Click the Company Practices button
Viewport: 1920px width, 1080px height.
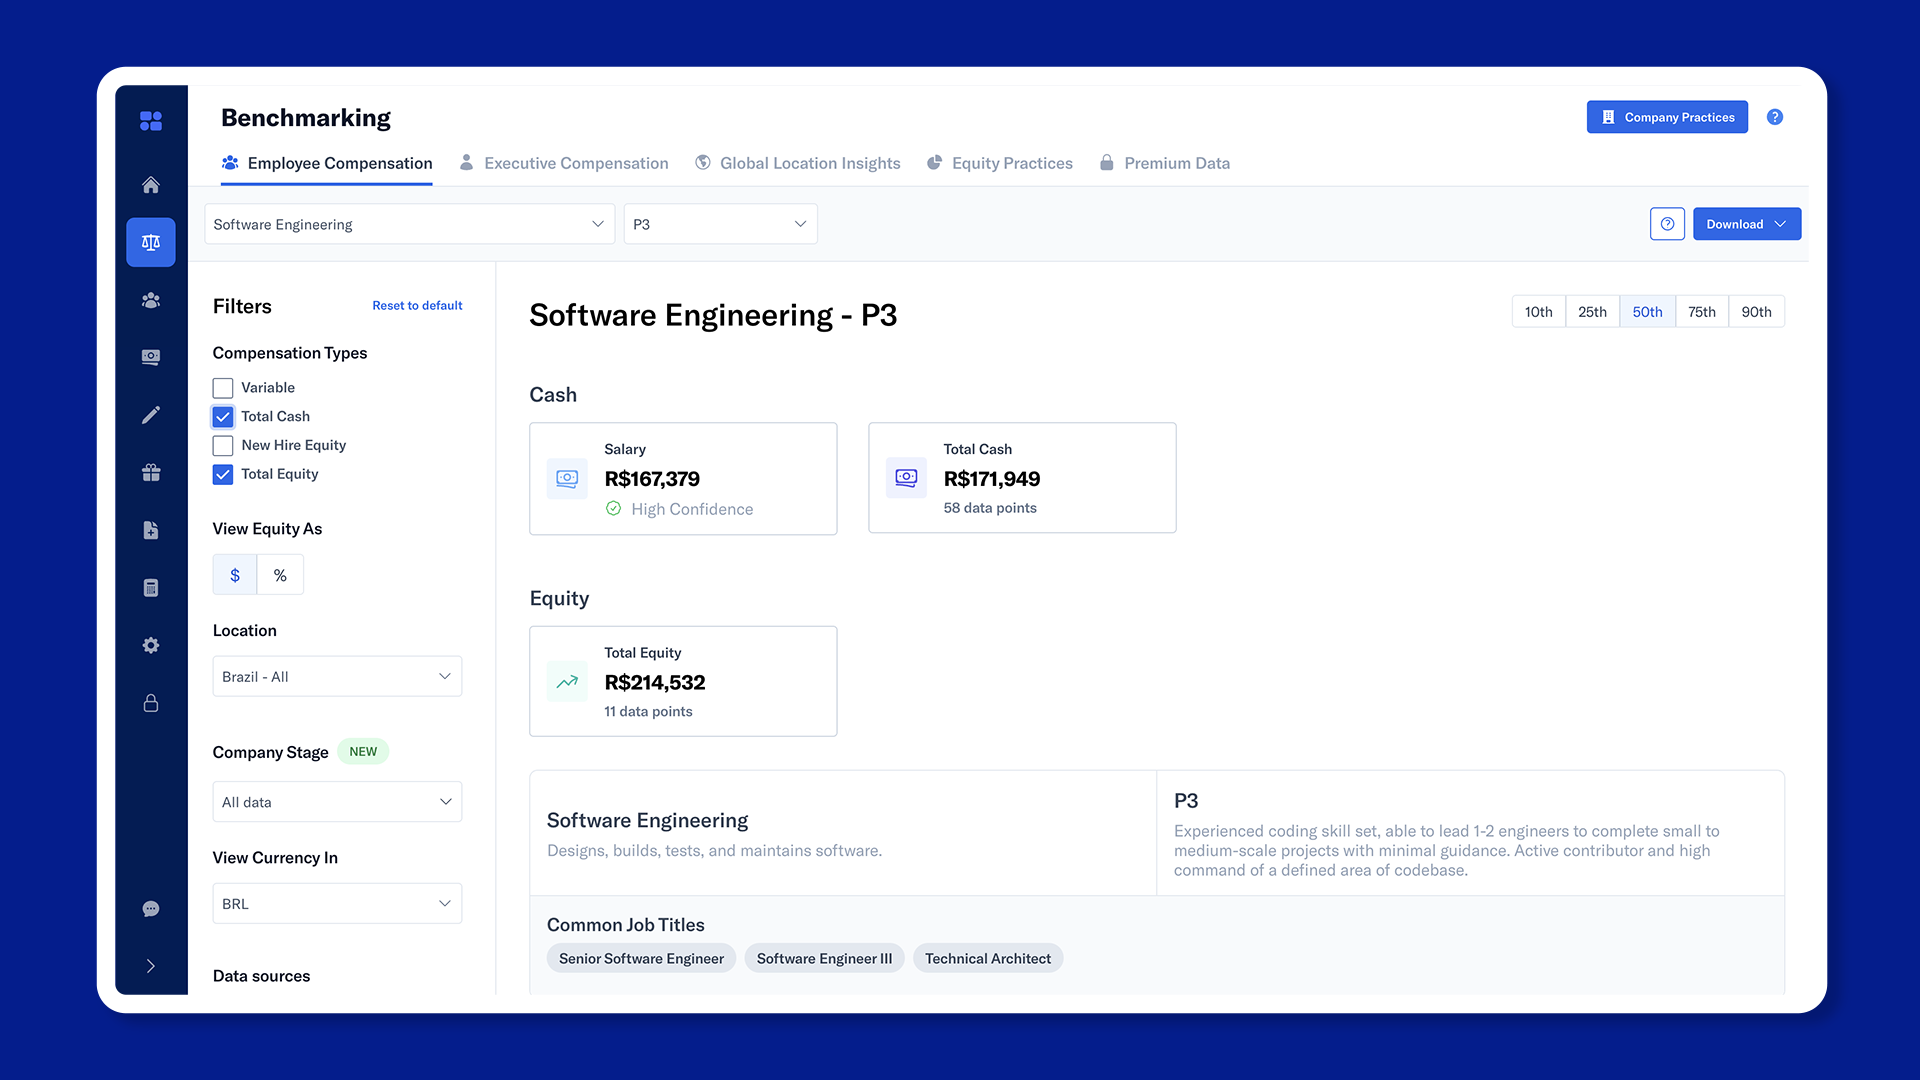(1667, 117)
